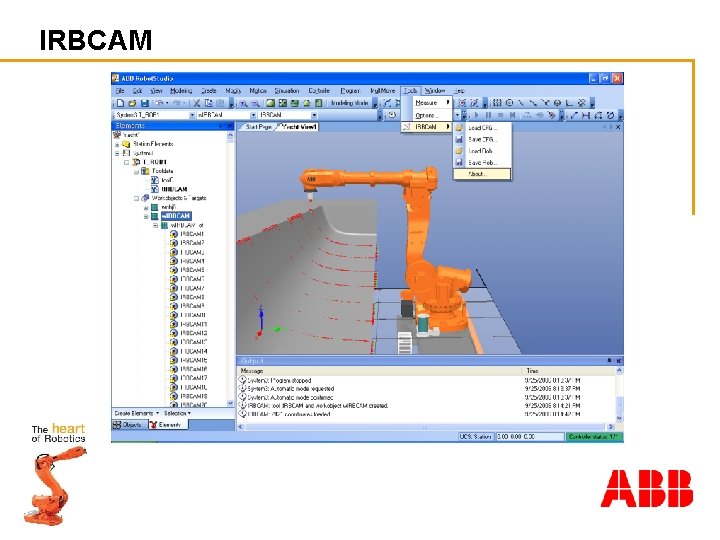Screen dimensions: 720x540
Task: Click the first icon in the measure toolbar
Action: click(573, 115)
